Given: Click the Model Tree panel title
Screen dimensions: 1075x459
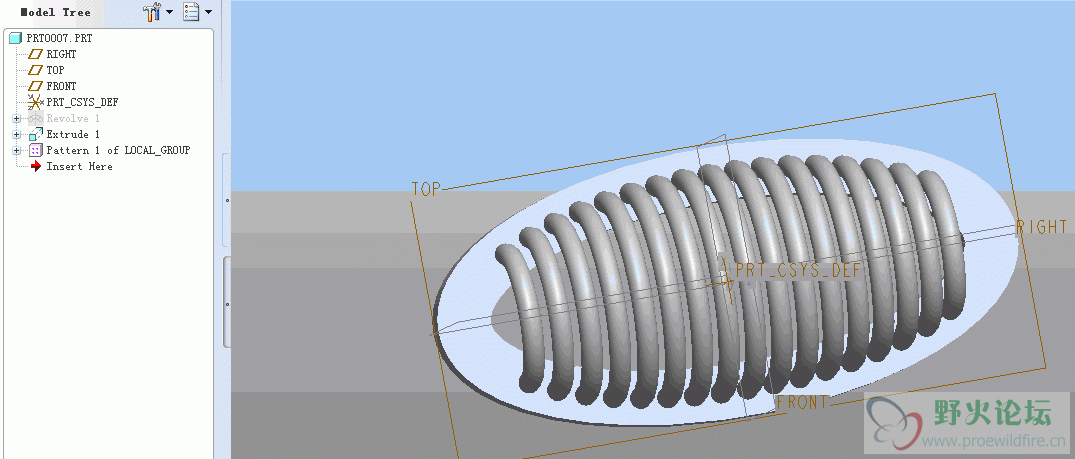Looking at the screenshot, I should tap(55, 12).
